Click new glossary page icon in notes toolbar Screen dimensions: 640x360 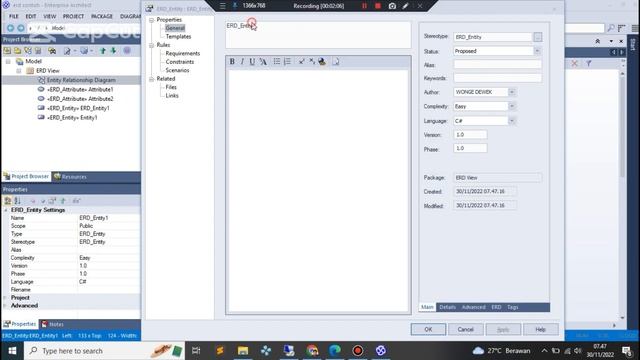pyautogui.click(x=336, y=62)
